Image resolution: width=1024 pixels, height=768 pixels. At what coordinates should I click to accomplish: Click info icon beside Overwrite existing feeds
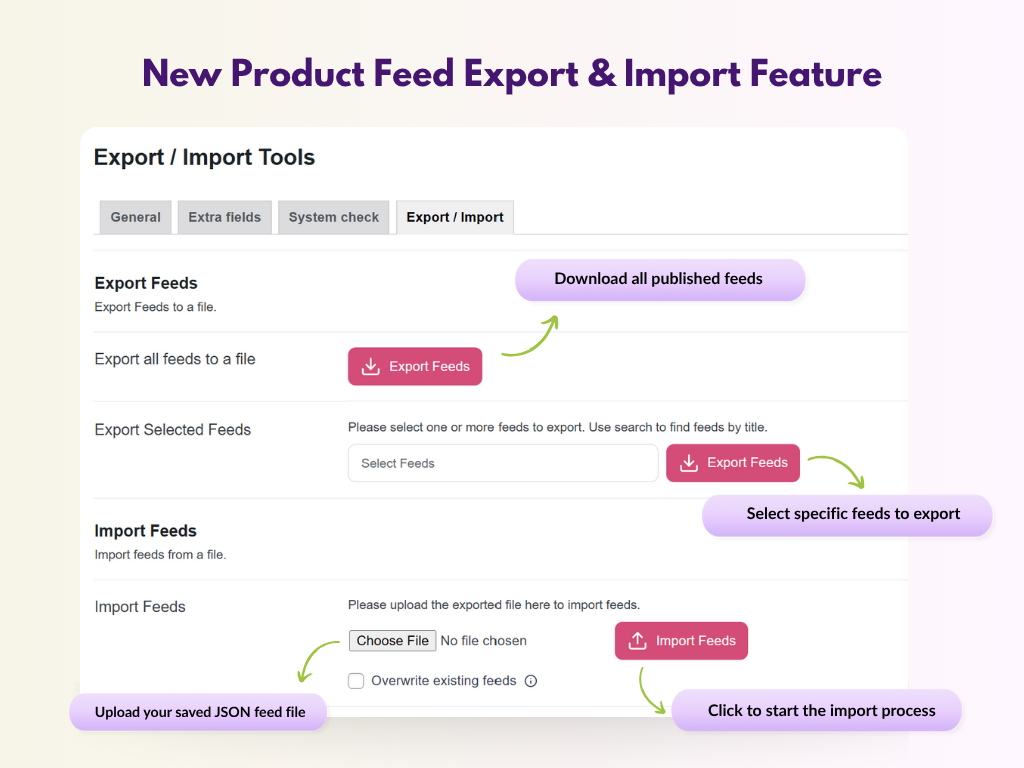(531, 681)
